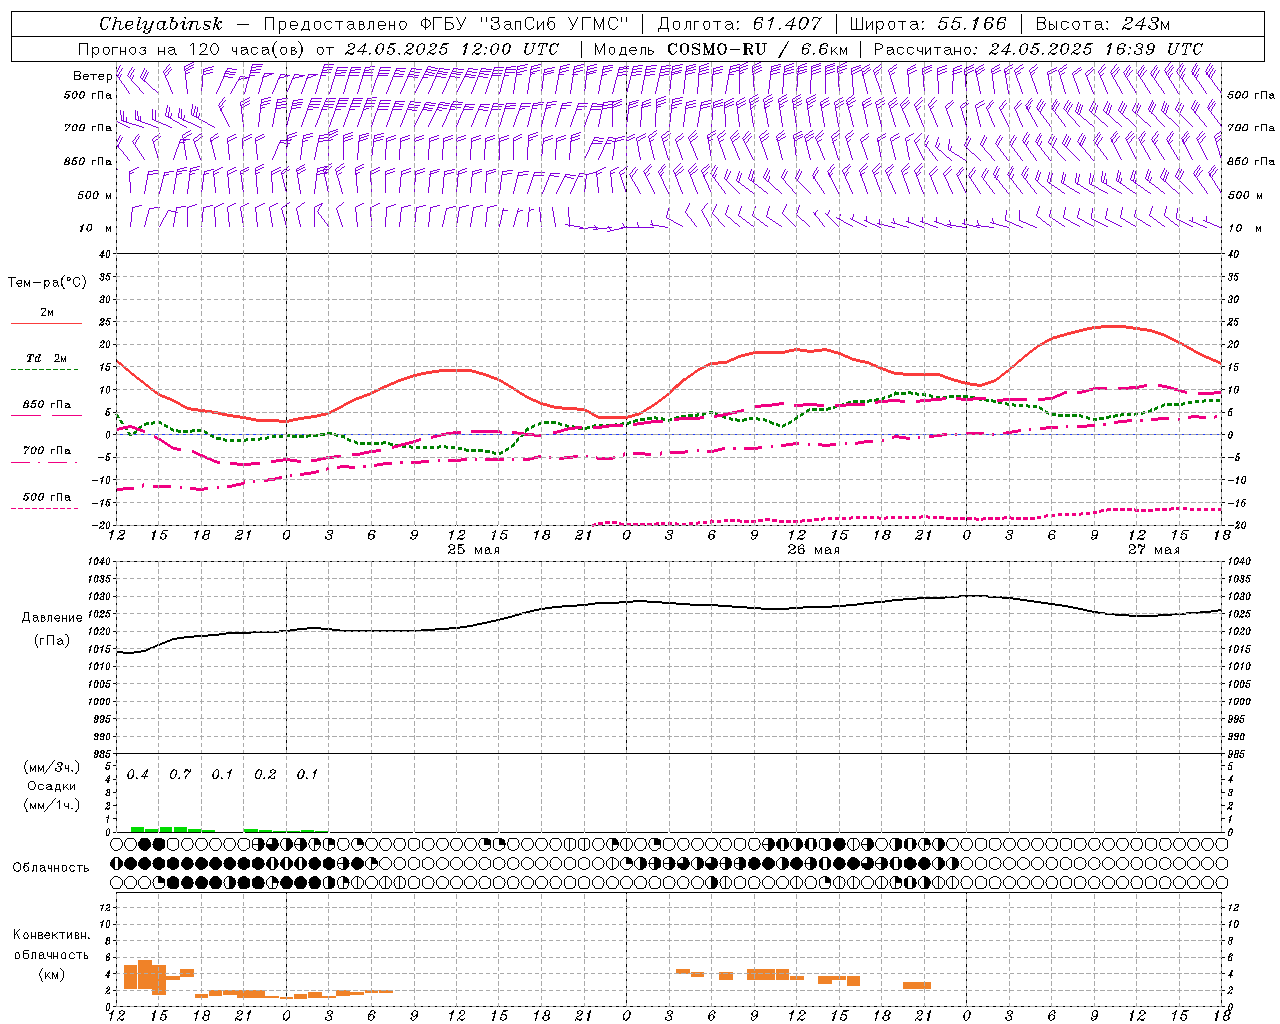Click "Рассчитано: 24.05.2025 16:39 UTC" timestamp
Image resolution: width=1280 pixels, height=1024 pixels.
click(1038, 49)
